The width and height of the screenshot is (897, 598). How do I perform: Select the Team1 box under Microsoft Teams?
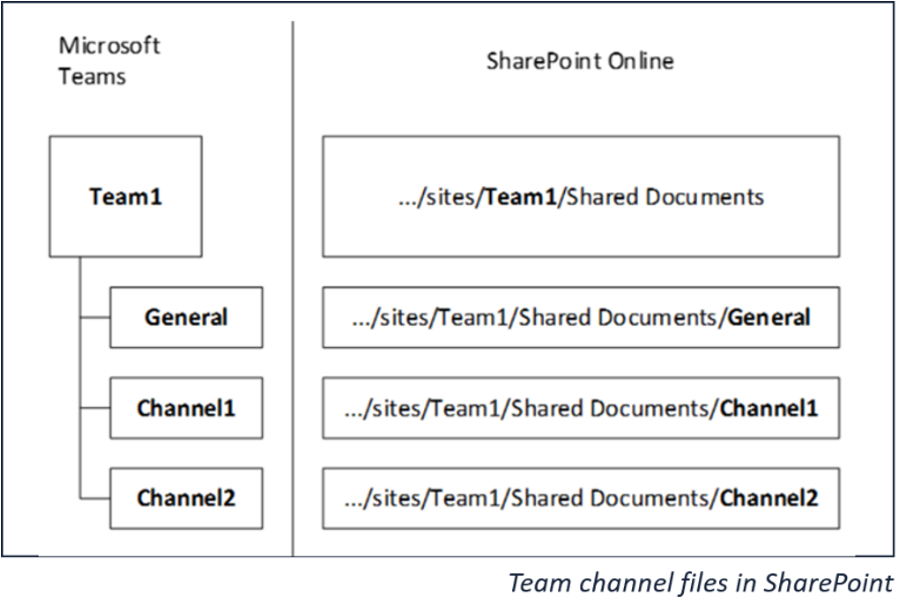click(125, 196)
